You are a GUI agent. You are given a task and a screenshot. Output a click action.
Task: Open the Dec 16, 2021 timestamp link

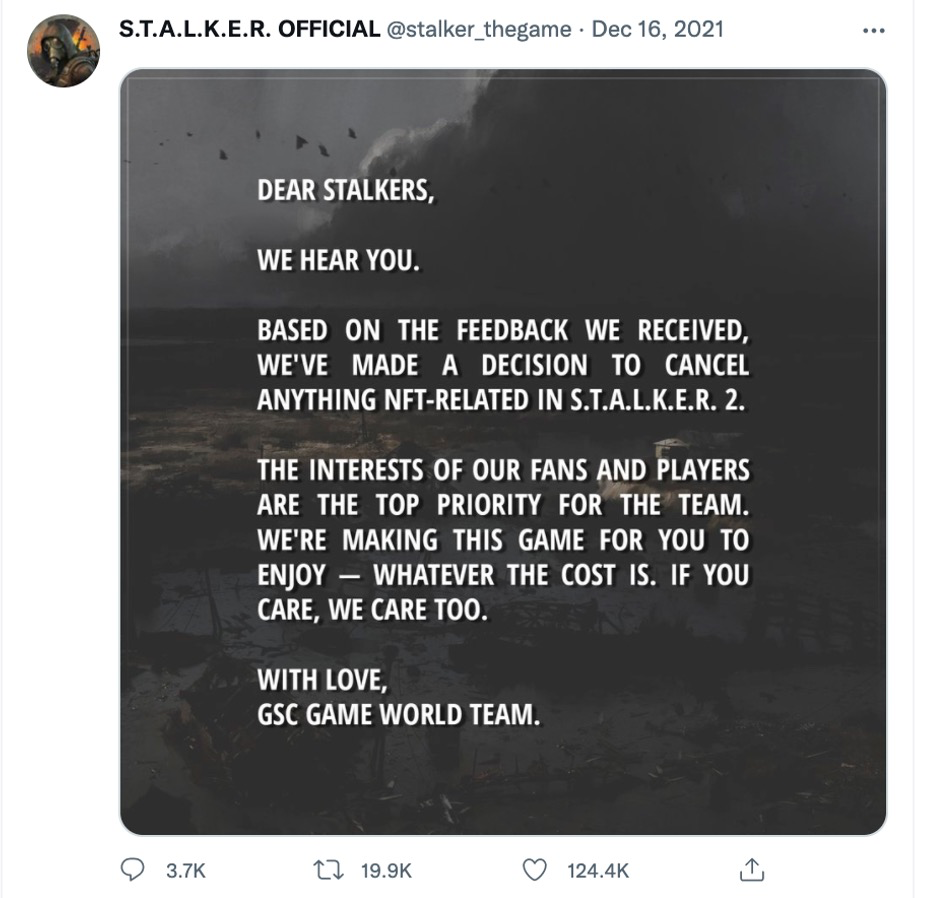click(x=659, y=29)
